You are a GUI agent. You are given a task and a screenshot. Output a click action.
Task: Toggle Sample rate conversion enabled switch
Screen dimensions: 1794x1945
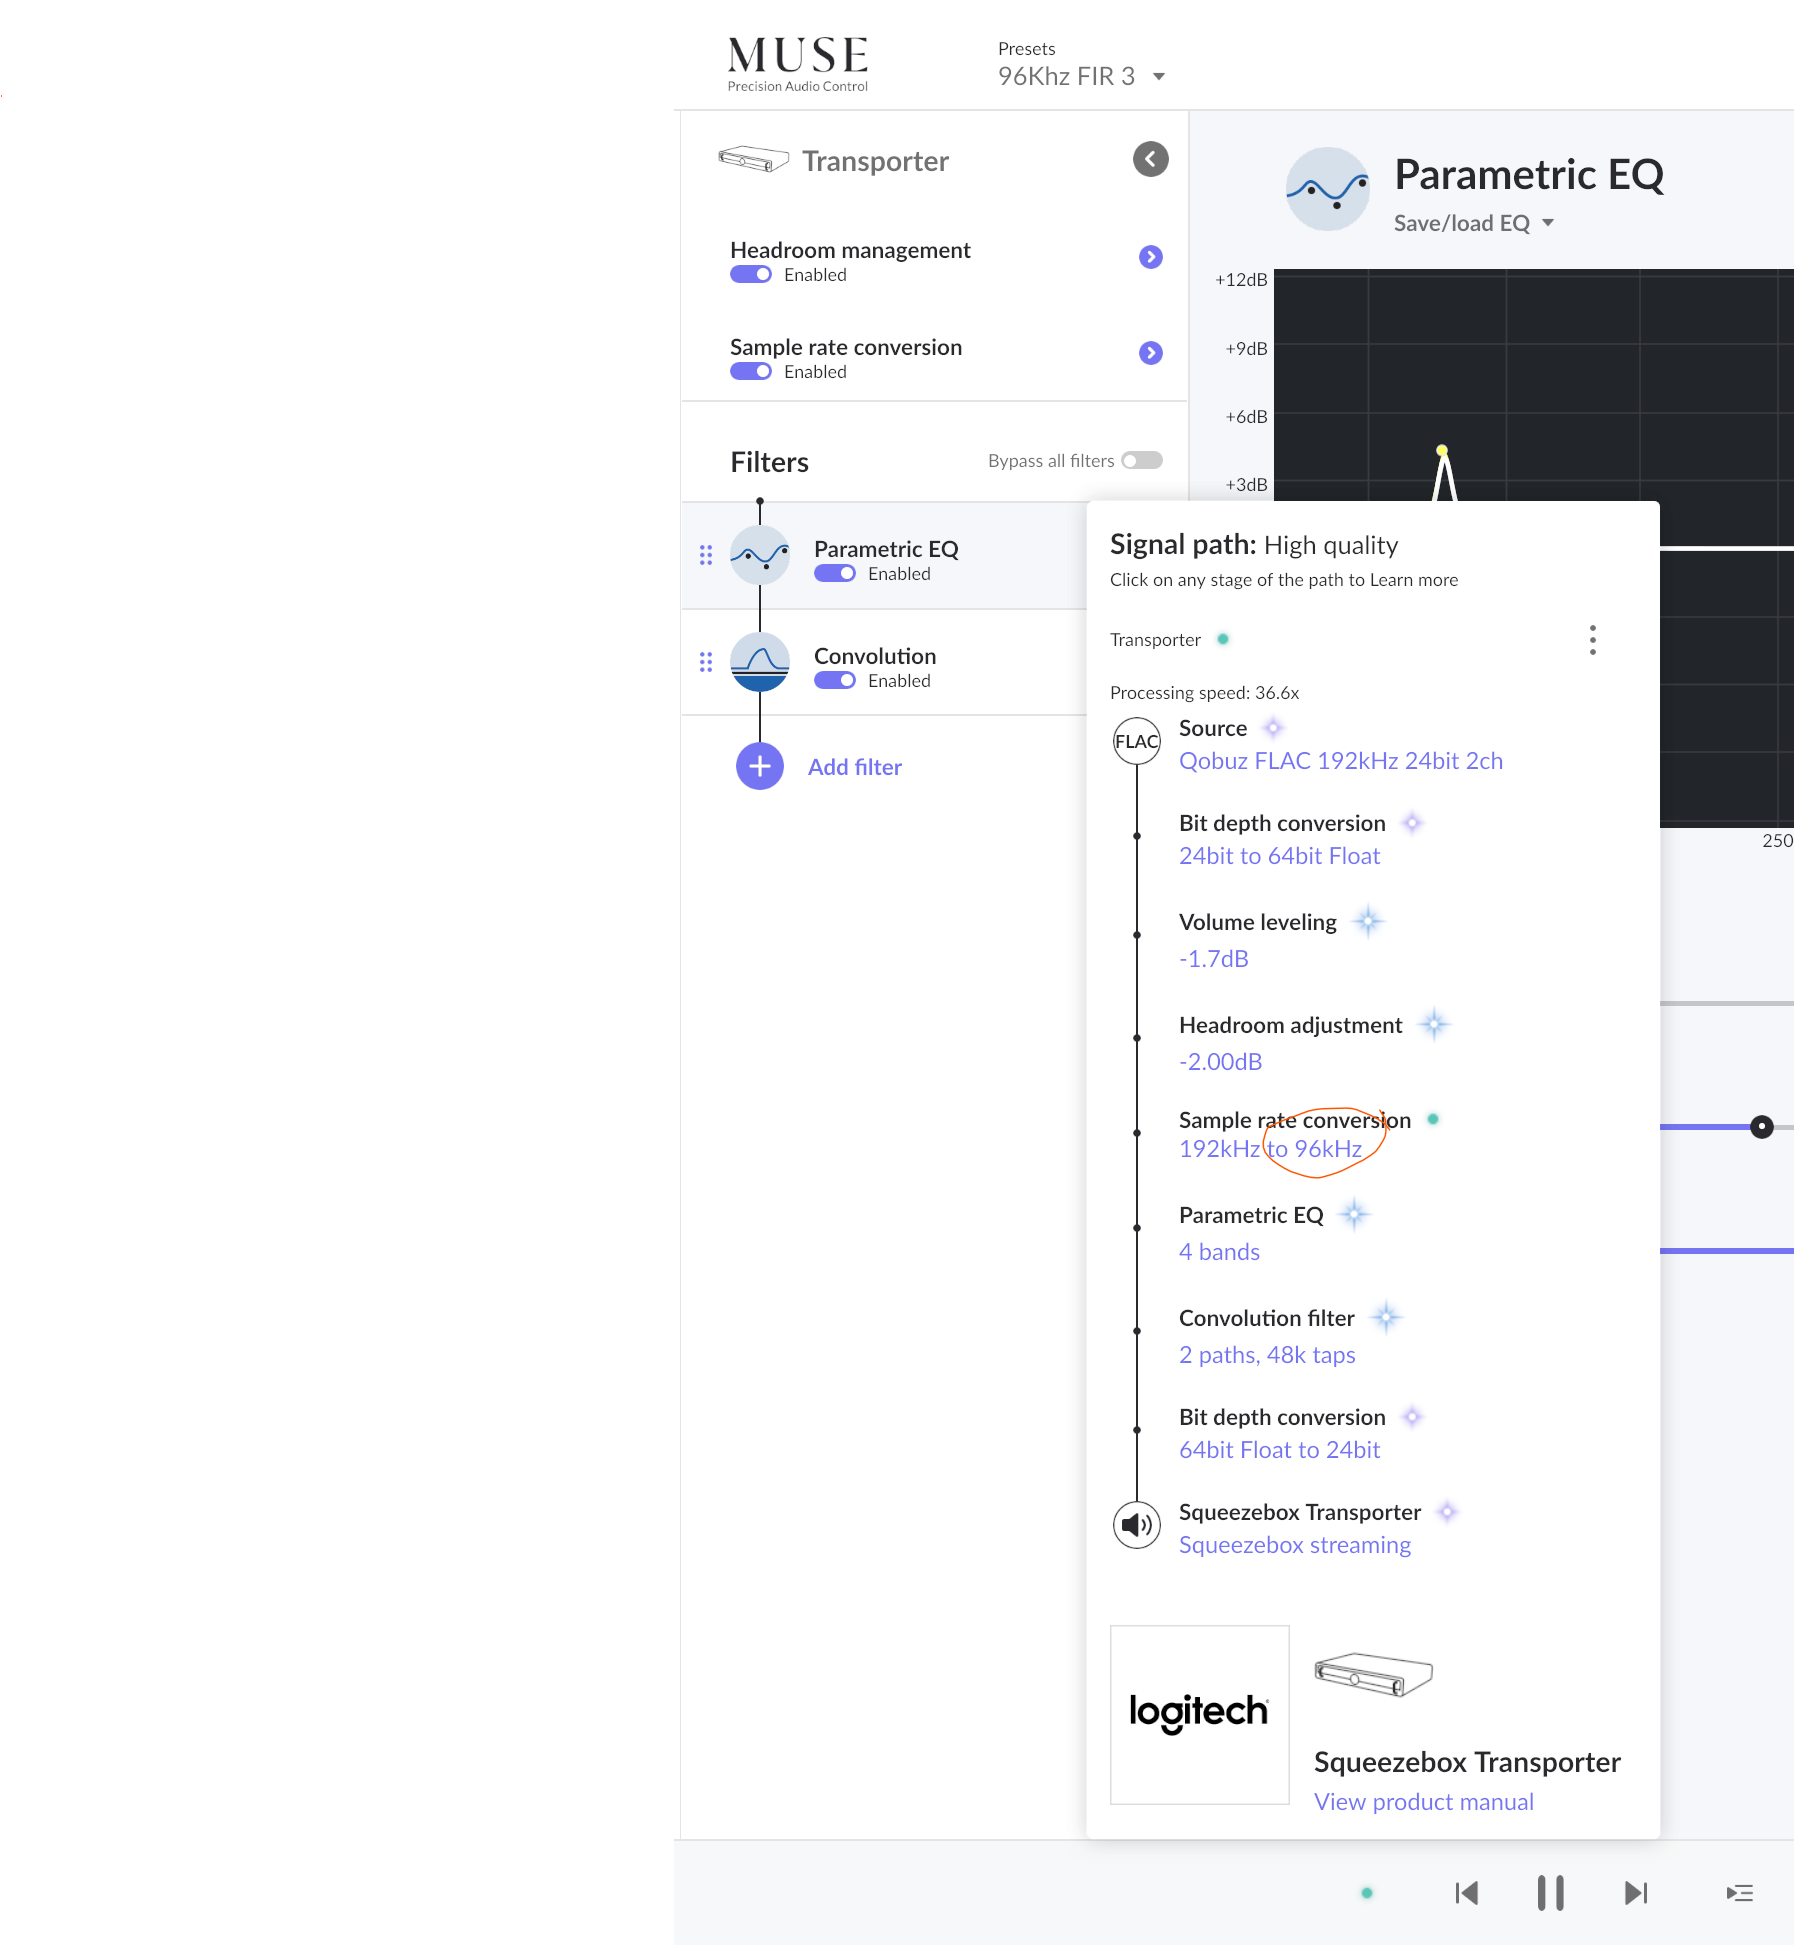coord(750,372)
